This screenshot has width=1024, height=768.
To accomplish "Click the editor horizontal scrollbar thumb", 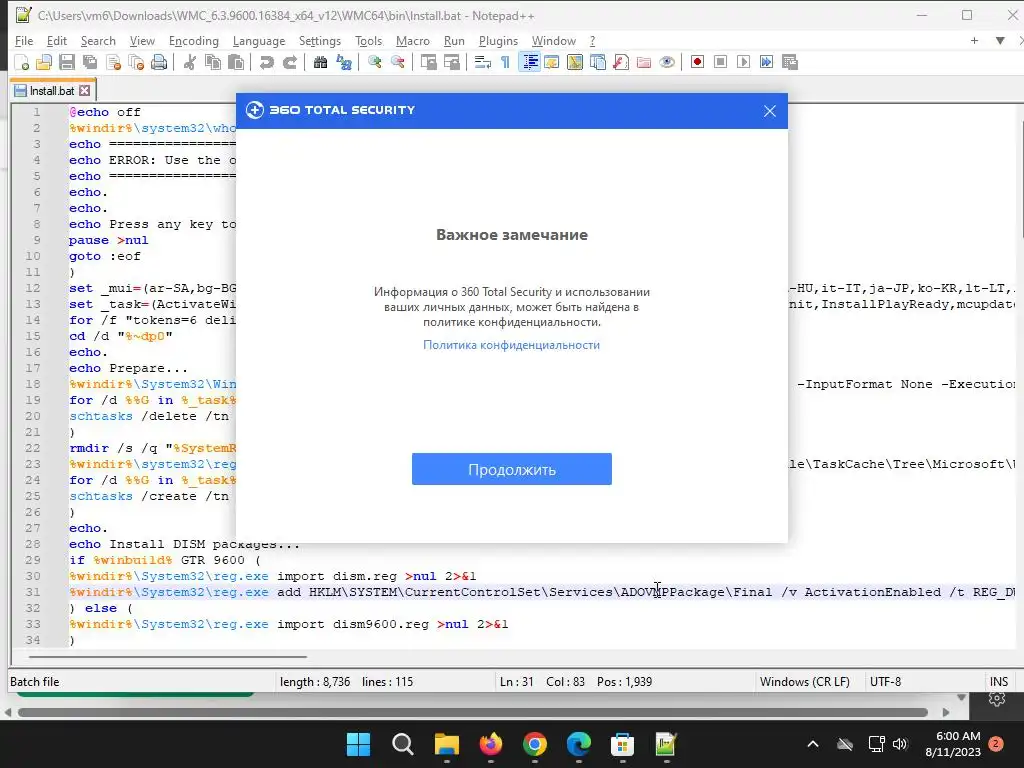I will pos(167,656).
